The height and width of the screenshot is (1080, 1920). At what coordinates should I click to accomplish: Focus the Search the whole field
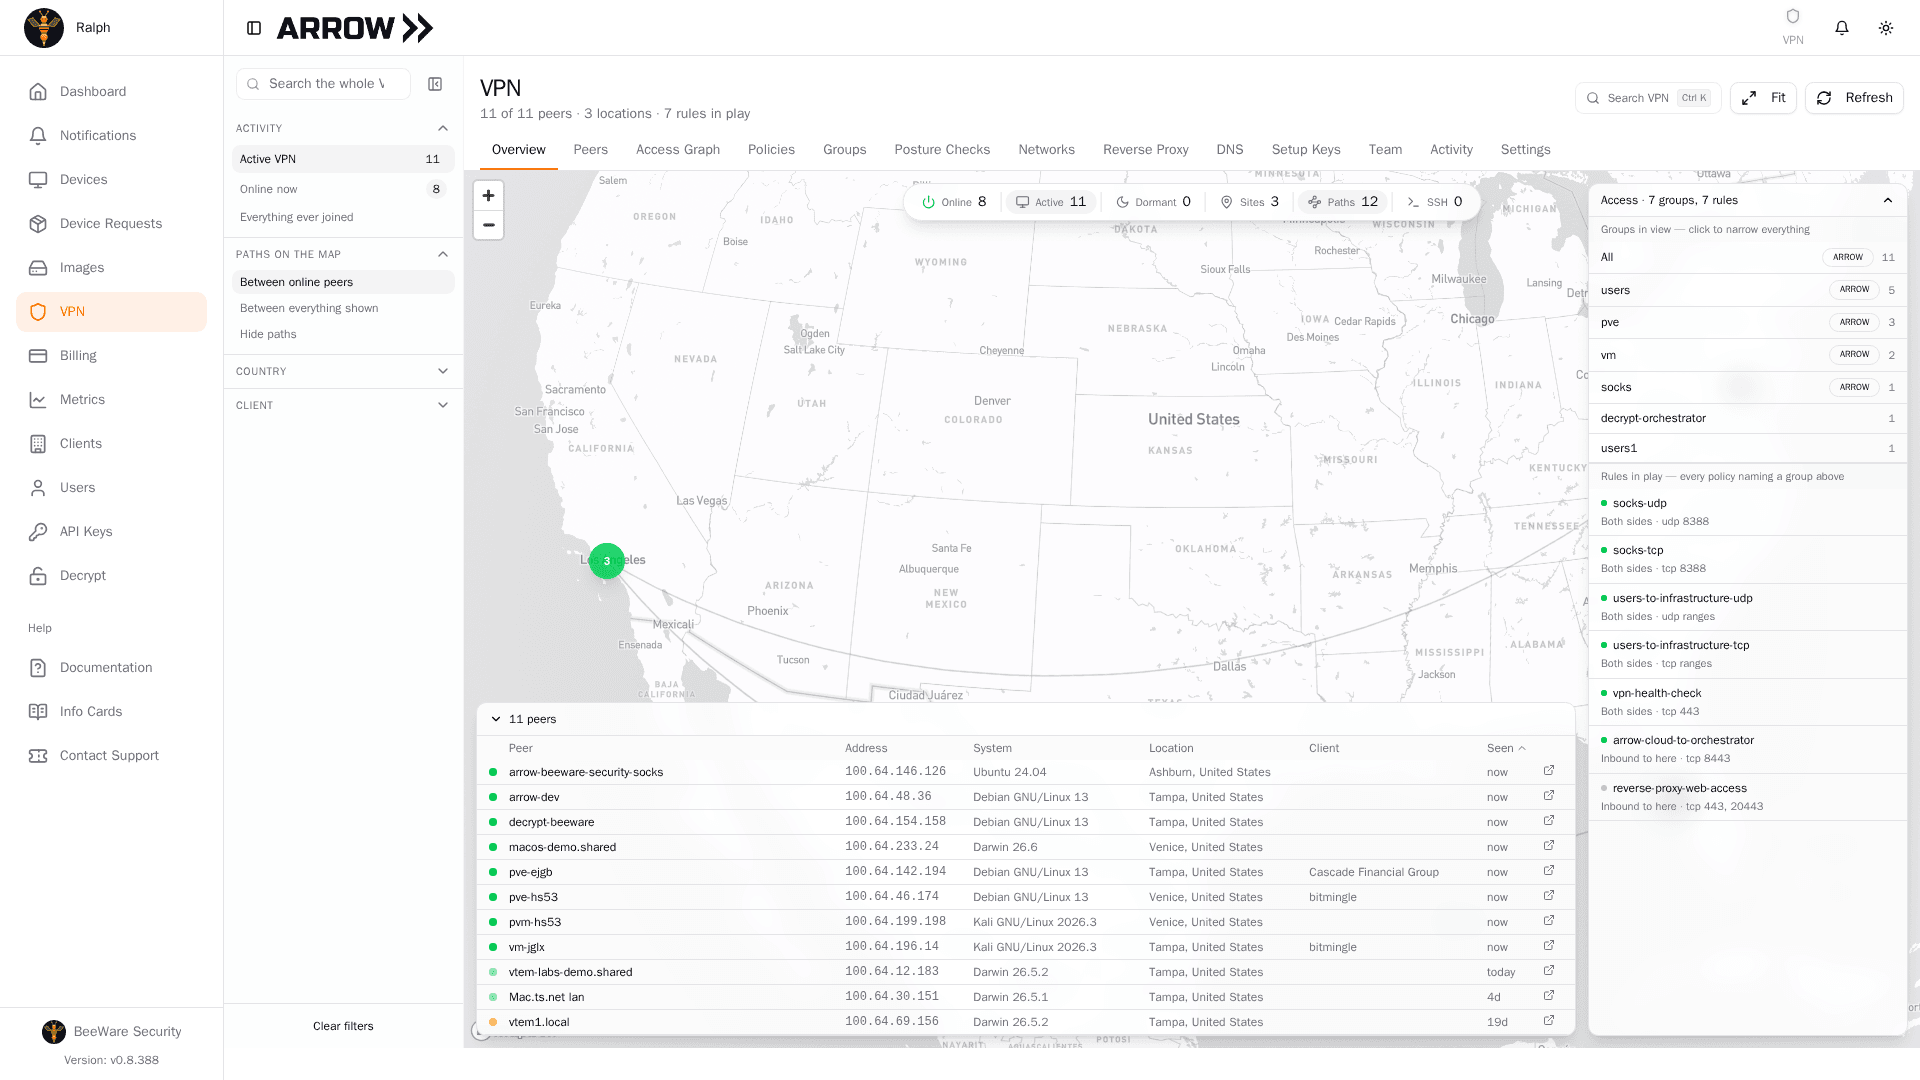click(323, 84)
